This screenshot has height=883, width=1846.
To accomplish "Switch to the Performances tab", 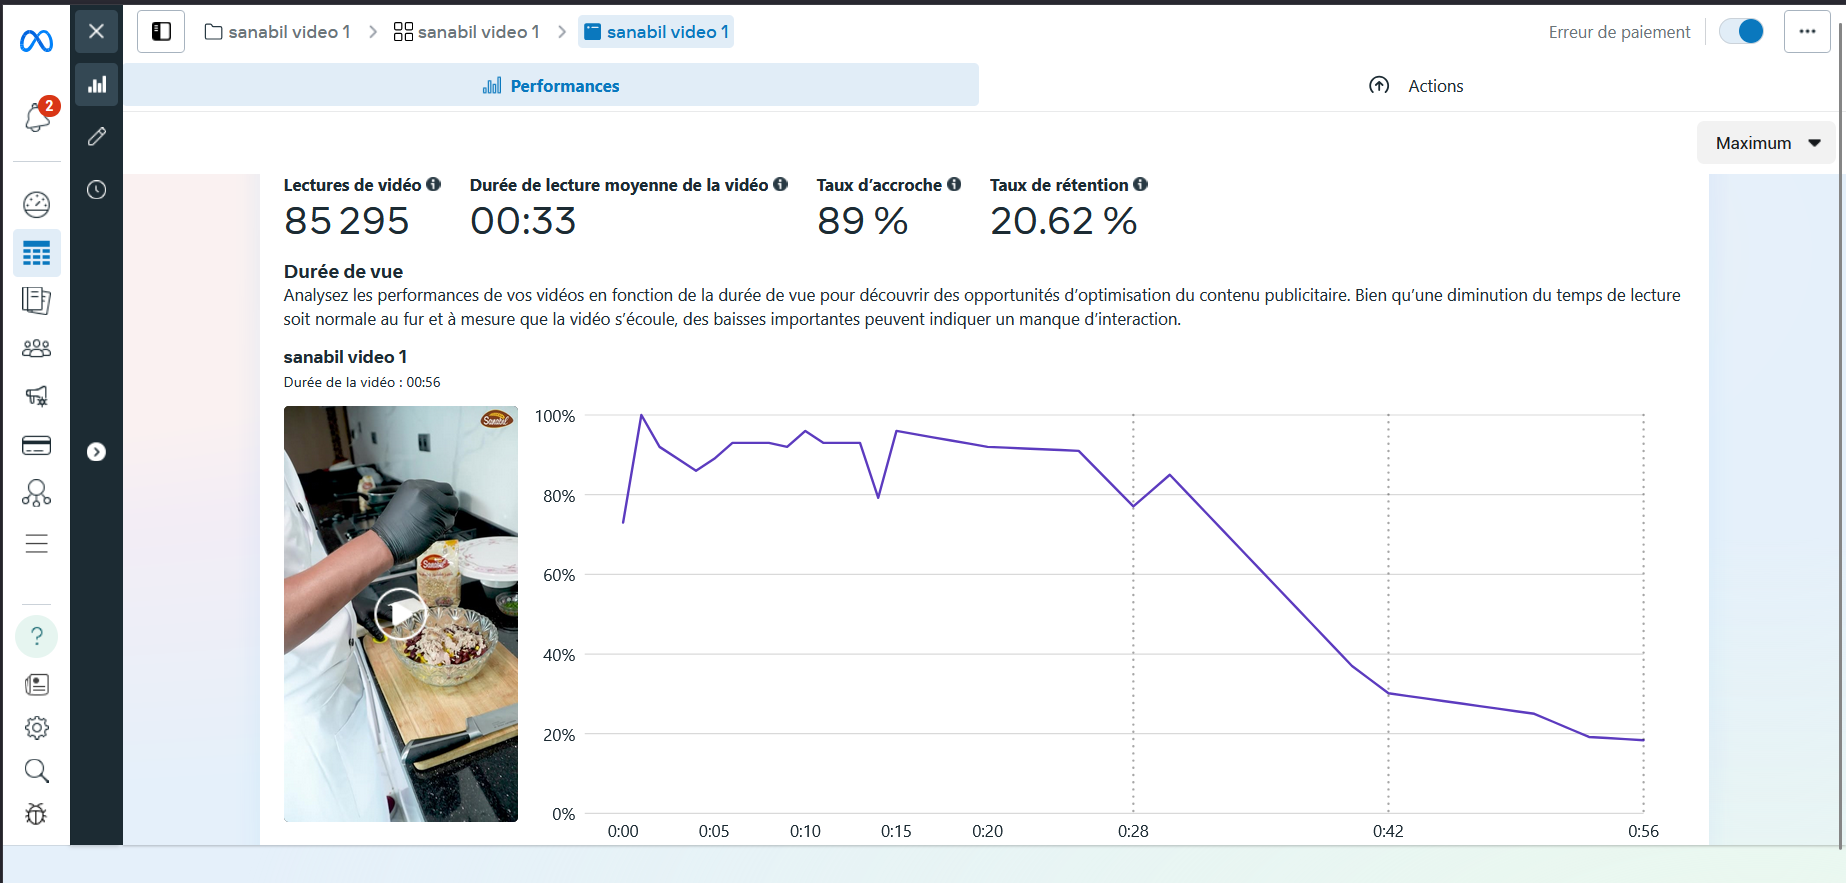I will click(551, 86).
